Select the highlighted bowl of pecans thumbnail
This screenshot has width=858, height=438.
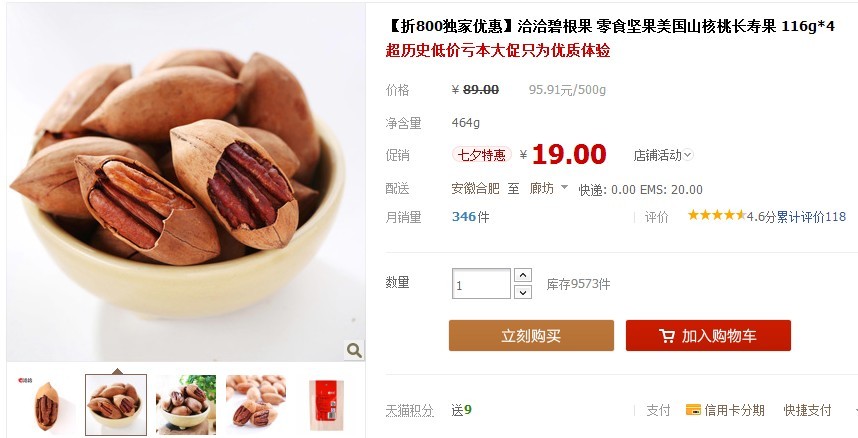(116, 405)
